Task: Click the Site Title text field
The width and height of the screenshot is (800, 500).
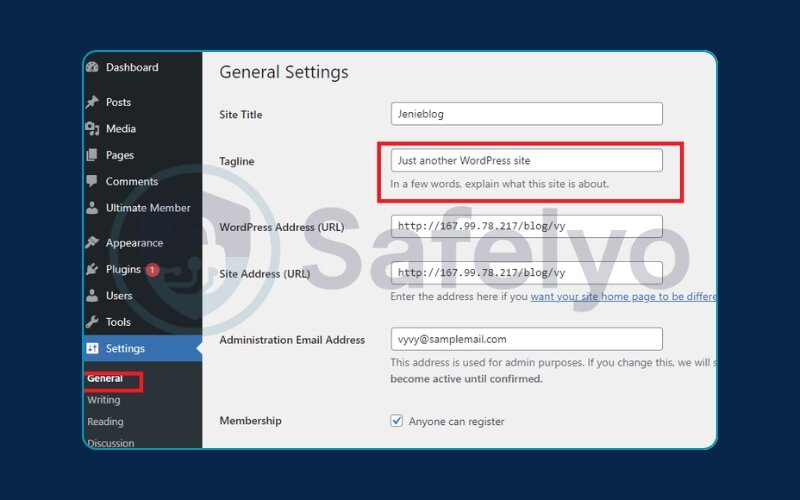Action: [526, 114]
